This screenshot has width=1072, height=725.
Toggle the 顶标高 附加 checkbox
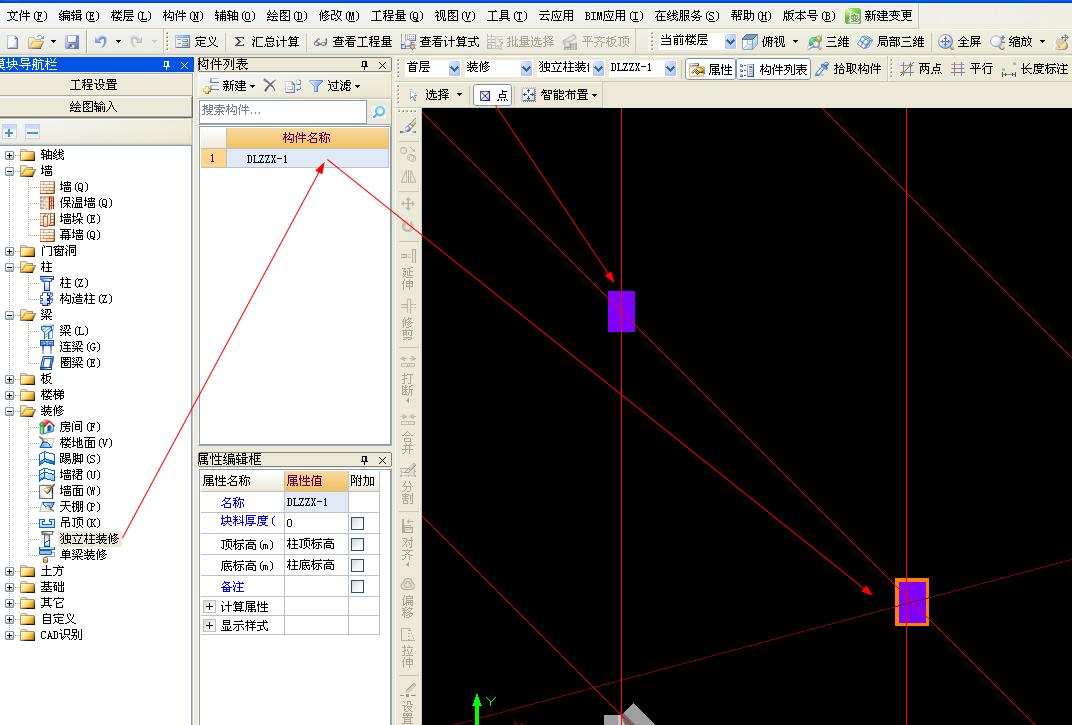pos(357,544)
